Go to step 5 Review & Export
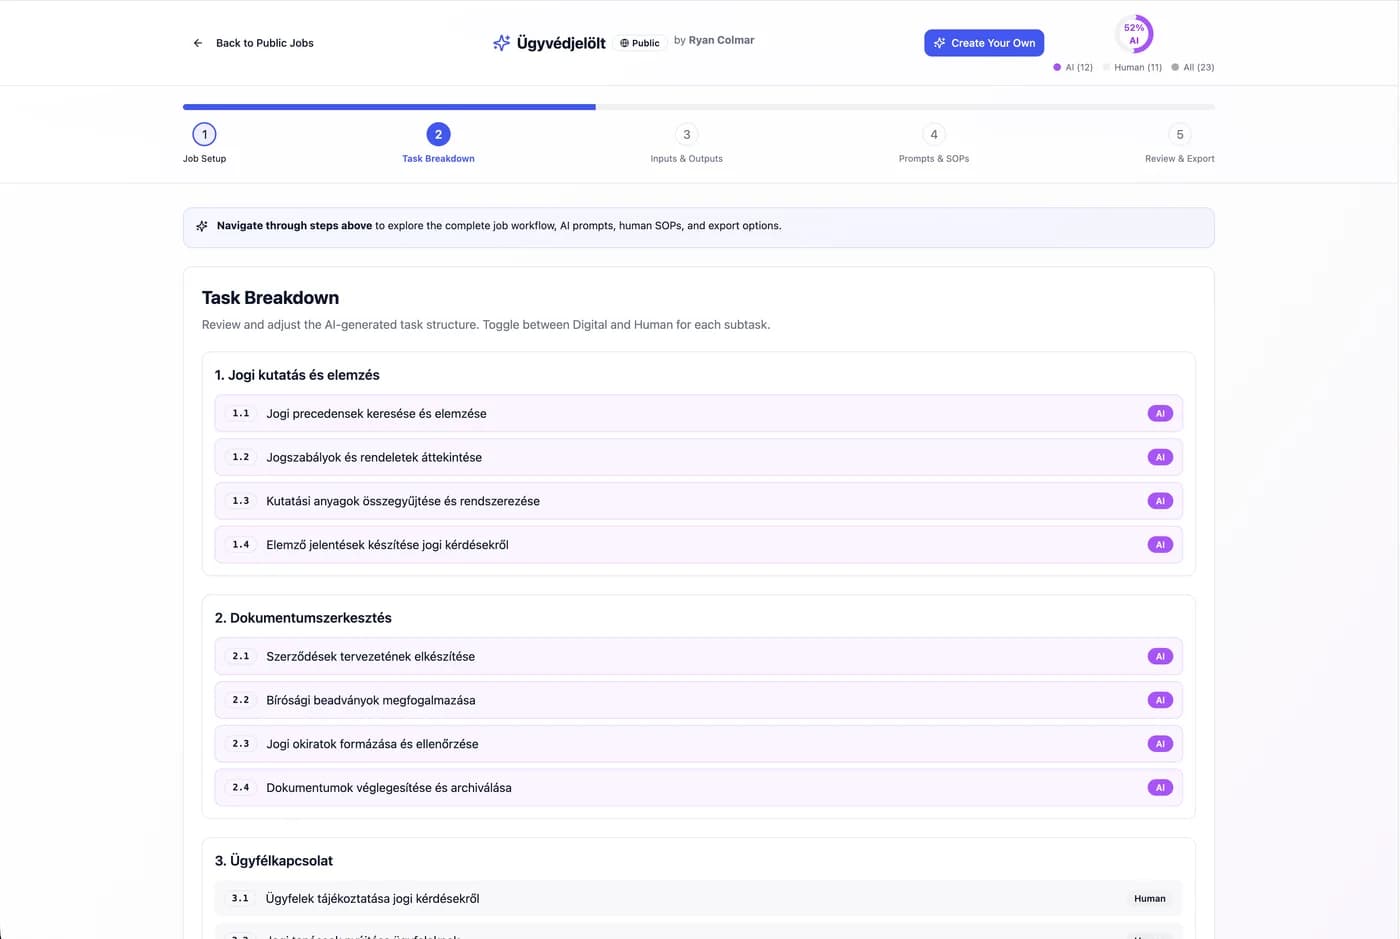 [x=1180, y=143]
